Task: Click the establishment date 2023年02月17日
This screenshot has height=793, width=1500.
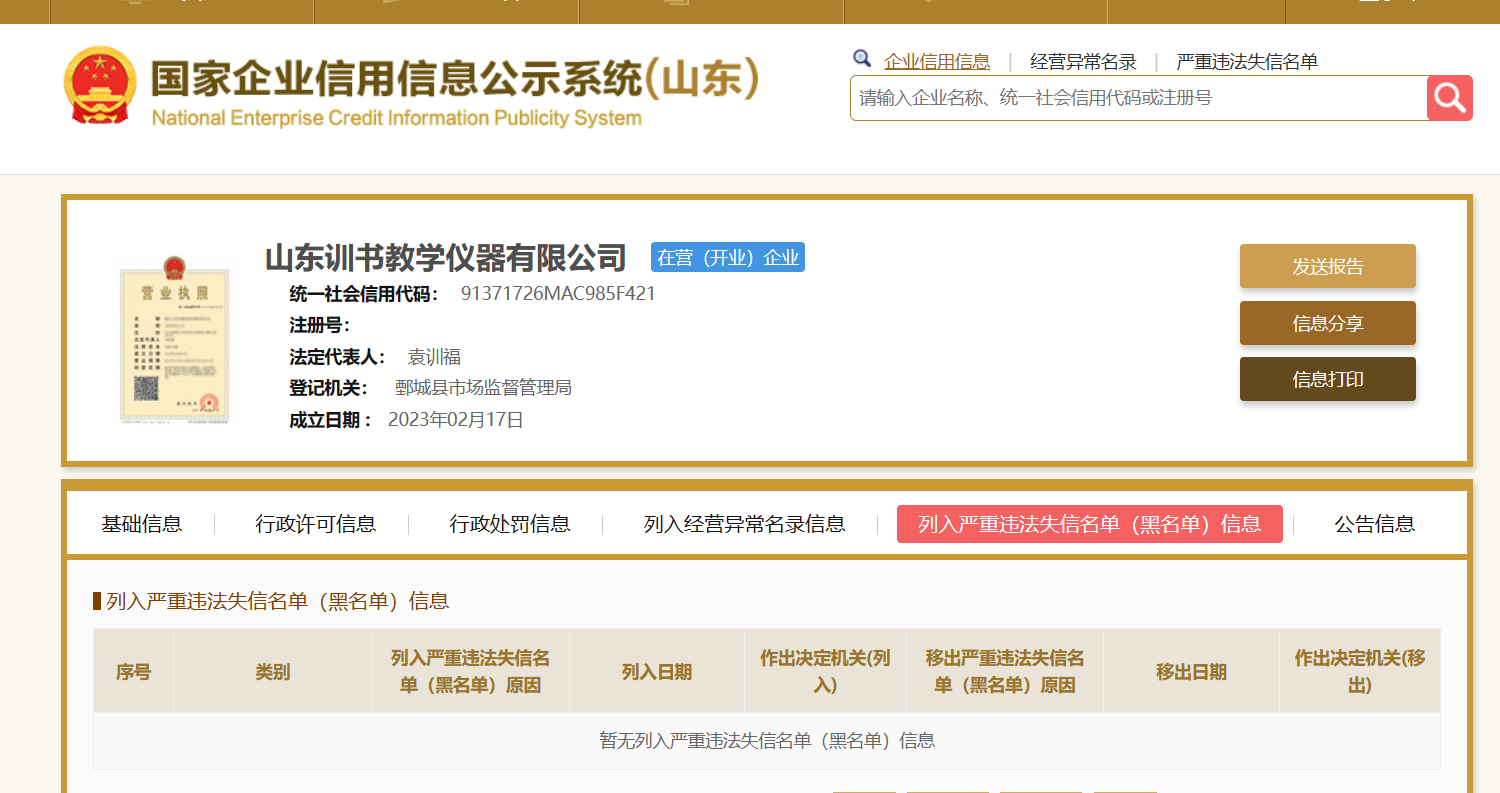Action: pyautogui.click(x=456, y=420)
